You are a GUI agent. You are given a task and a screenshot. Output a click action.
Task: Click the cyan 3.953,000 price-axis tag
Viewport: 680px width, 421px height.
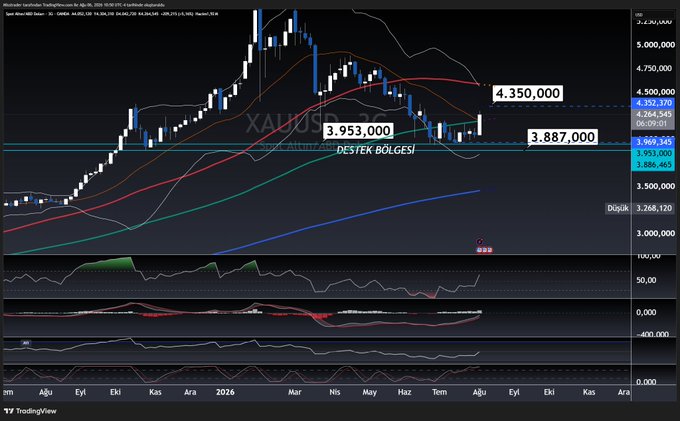pos(653,153)
